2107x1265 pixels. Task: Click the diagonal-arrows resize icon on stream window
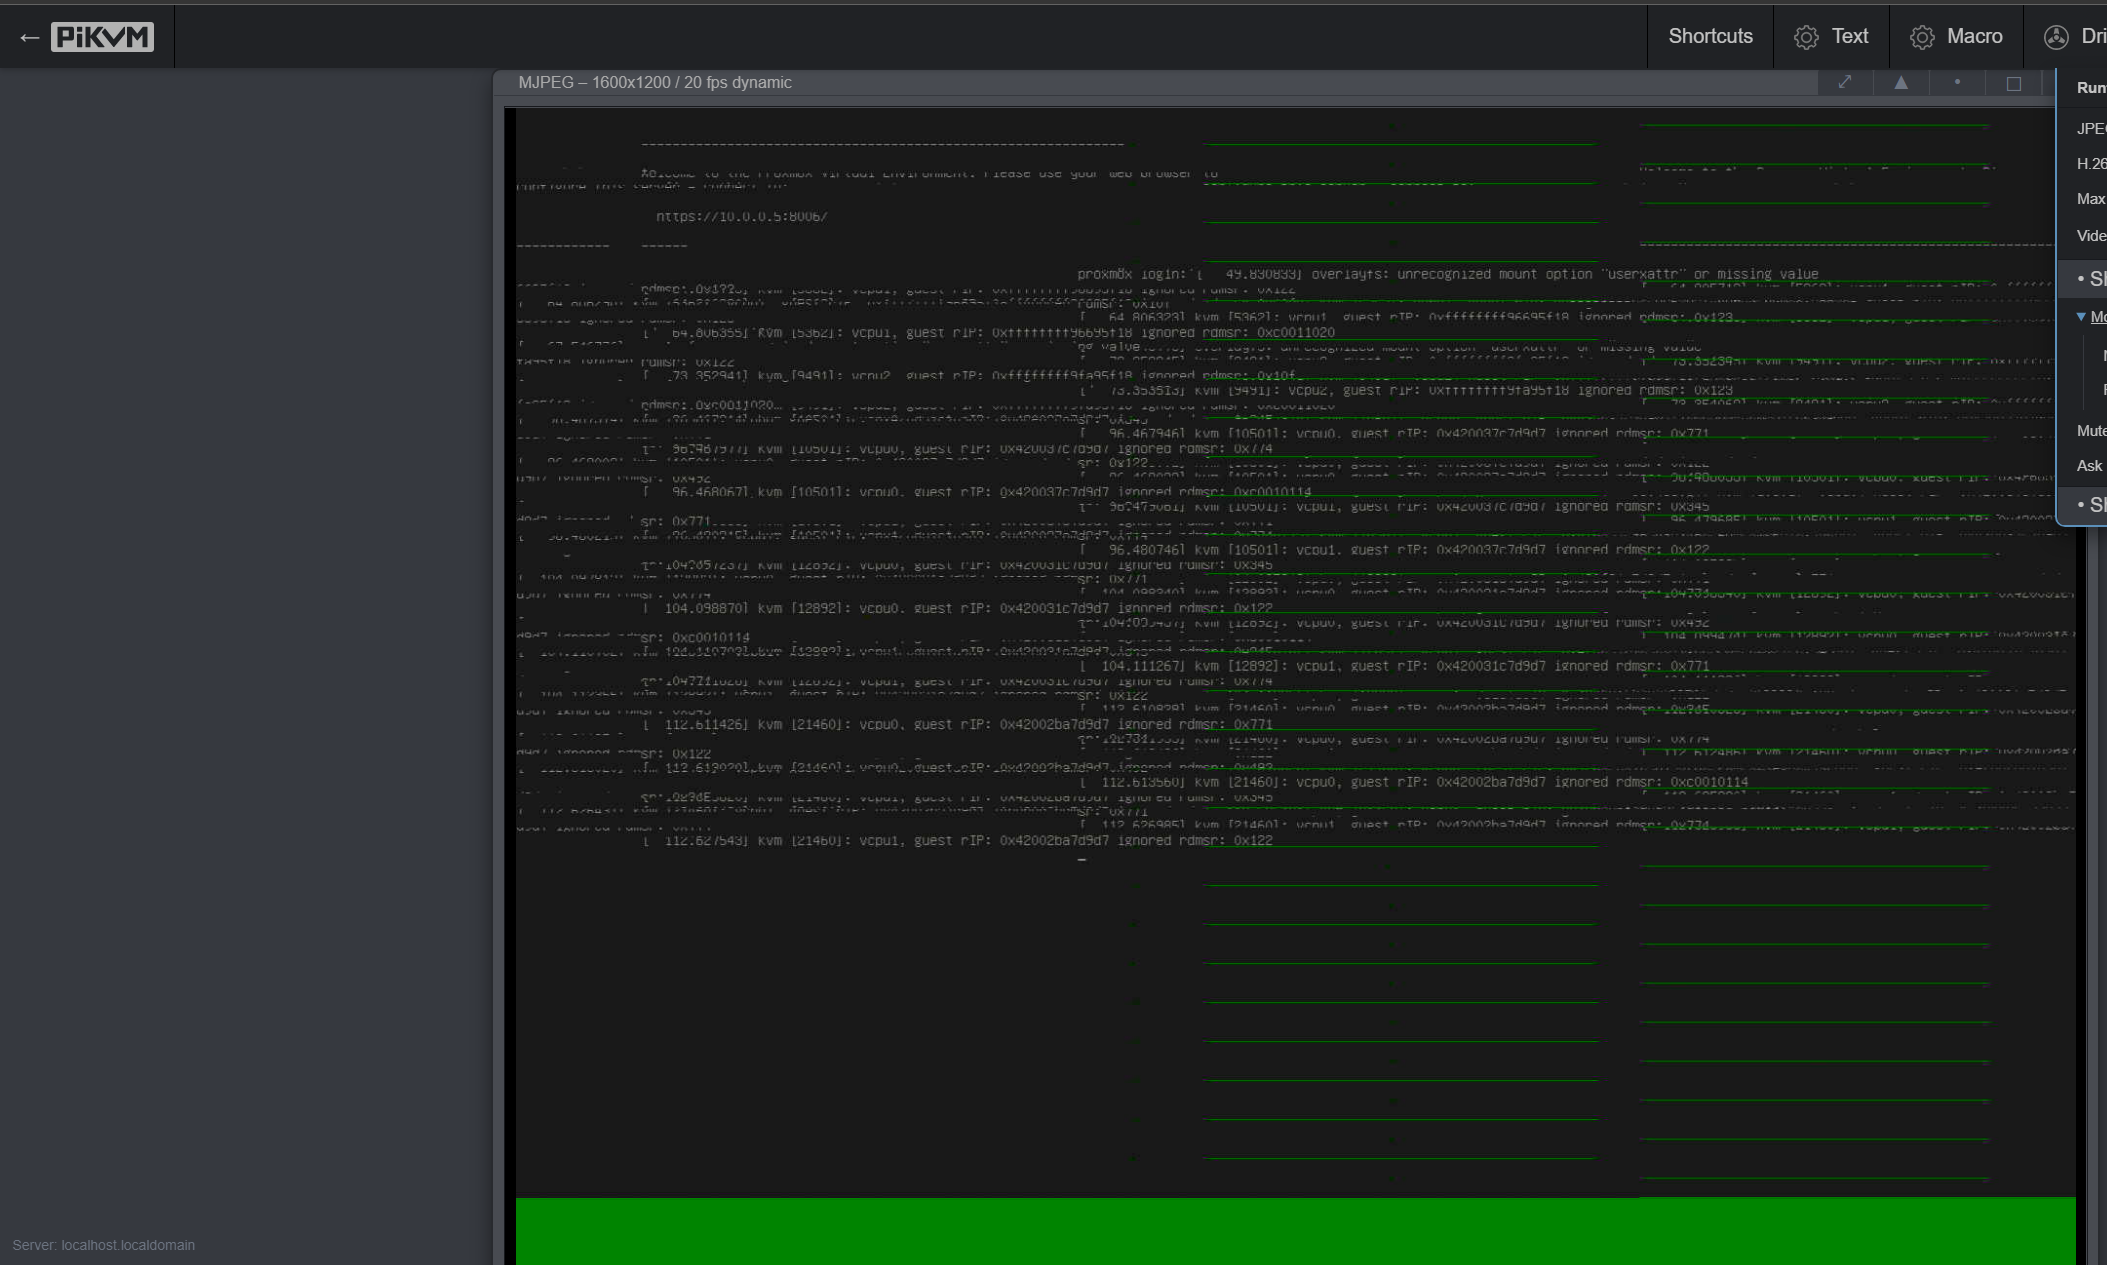coord(1845,83)
